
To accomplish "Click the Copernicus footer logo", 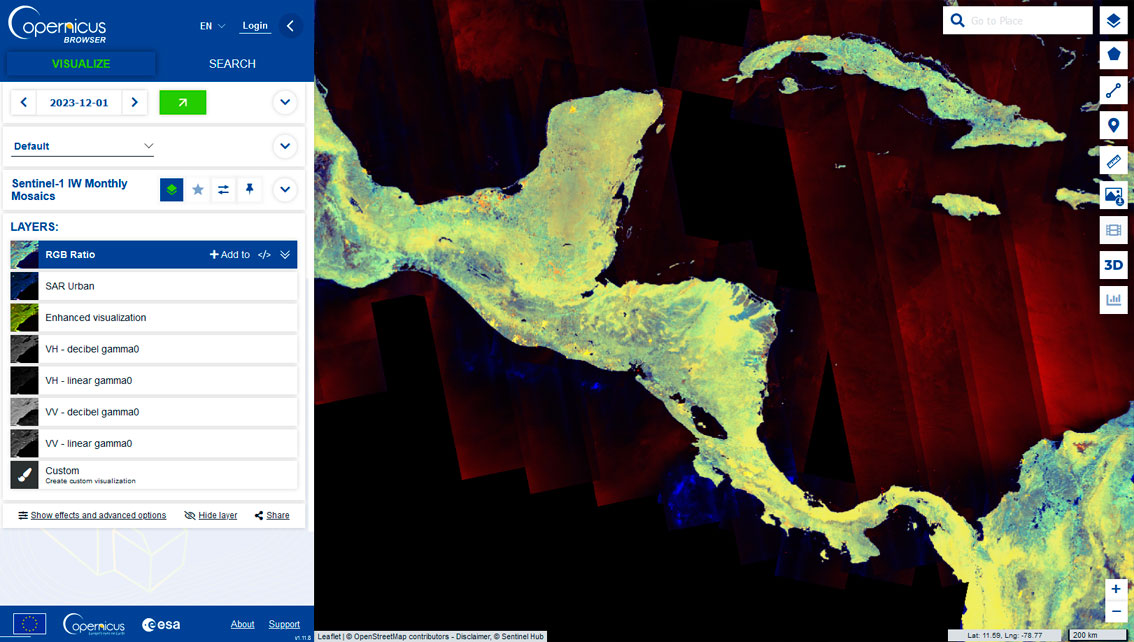I will click(94, 624).
